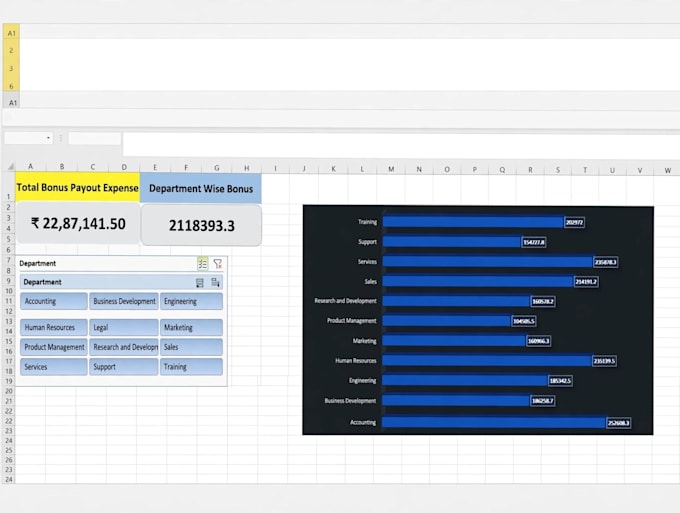Image resolution: width=680 pixels, height=513 pixels.
Task: Click the Accounting bar in the chart
Action: 494,422
